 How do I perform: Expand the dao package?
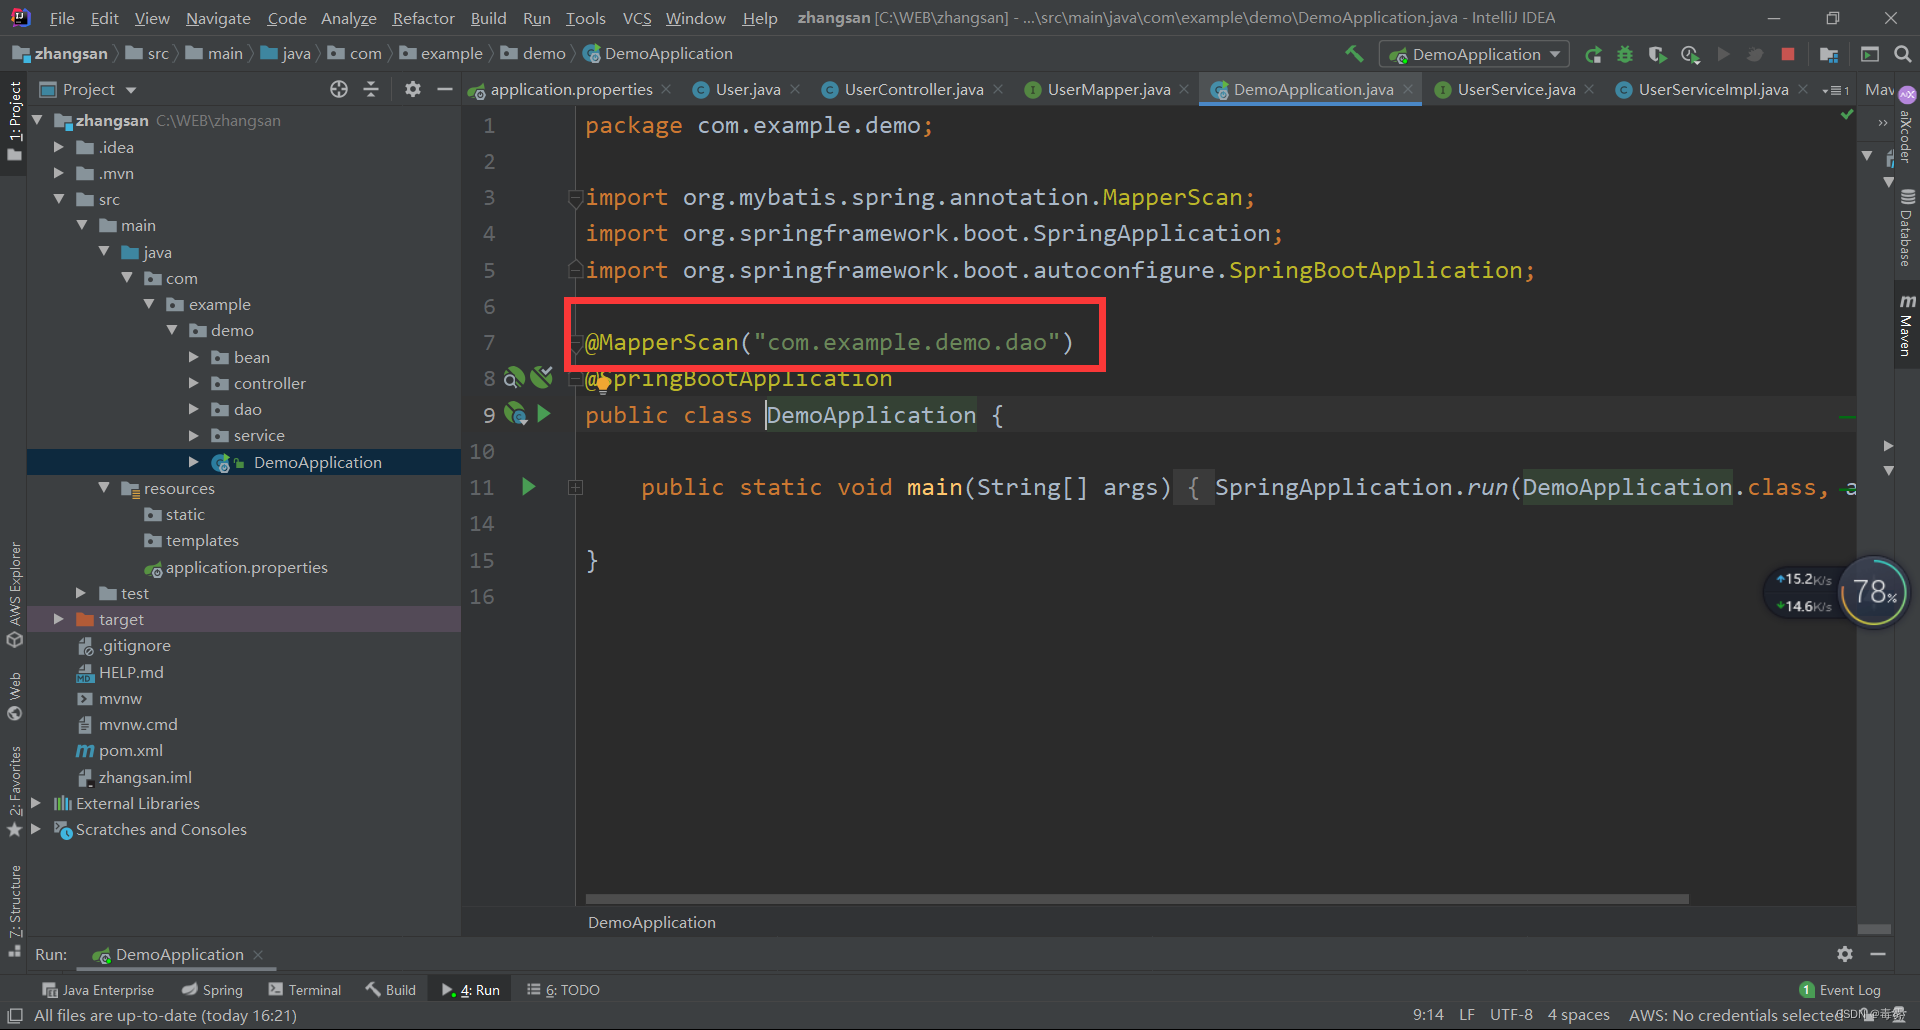tap(194, 409)
